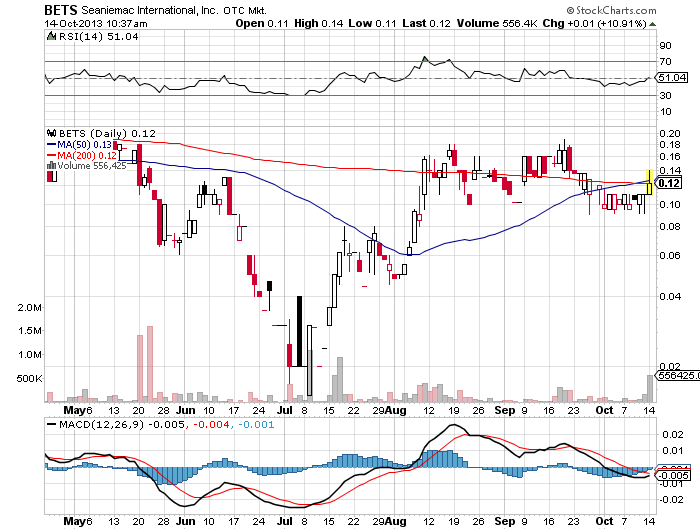Click the 'MA(50) 0.13' legend text
700x530 pixels.
point(84,145)
